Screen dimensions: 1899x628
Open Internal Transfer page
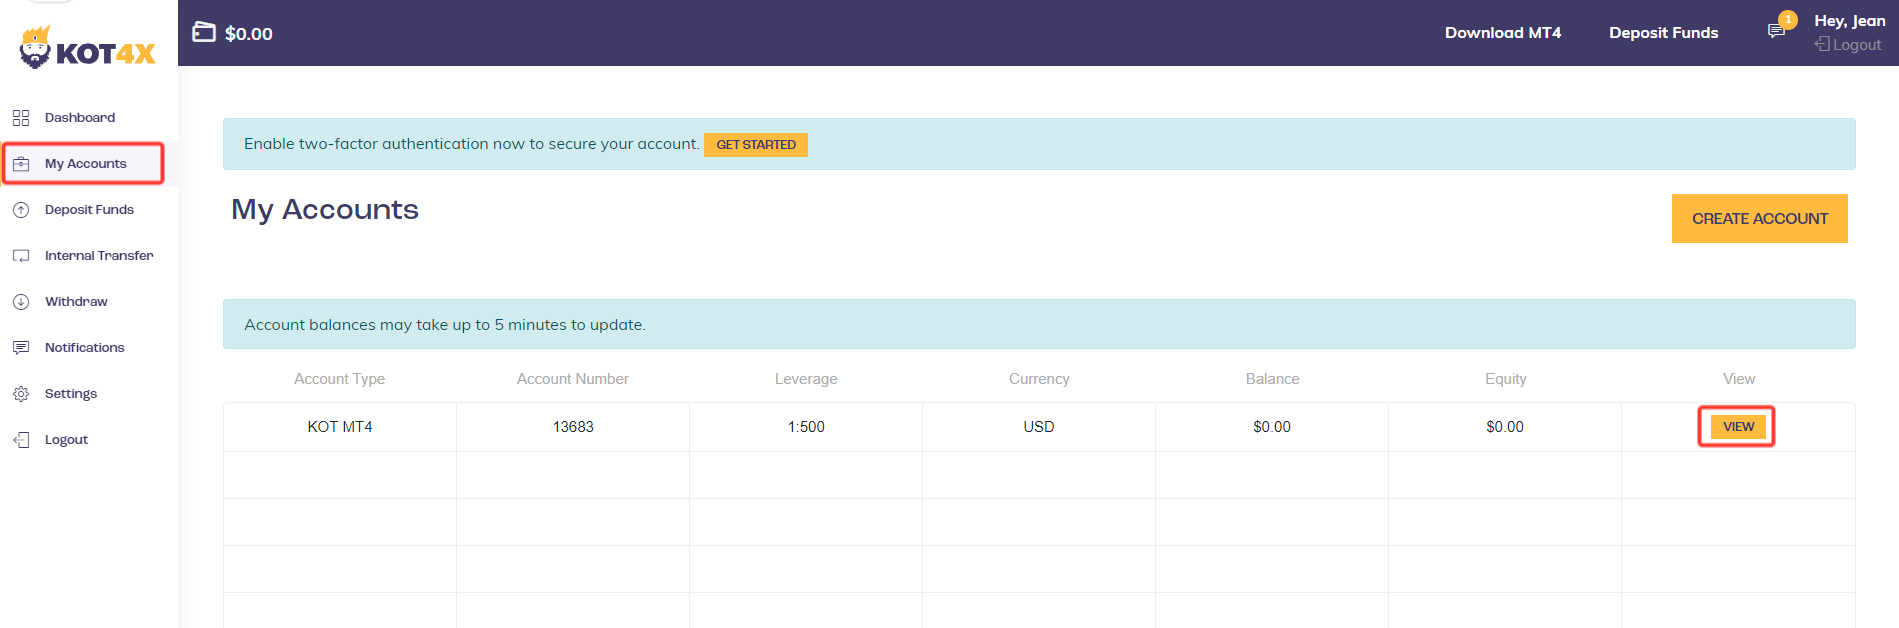[x=99, y=256]
